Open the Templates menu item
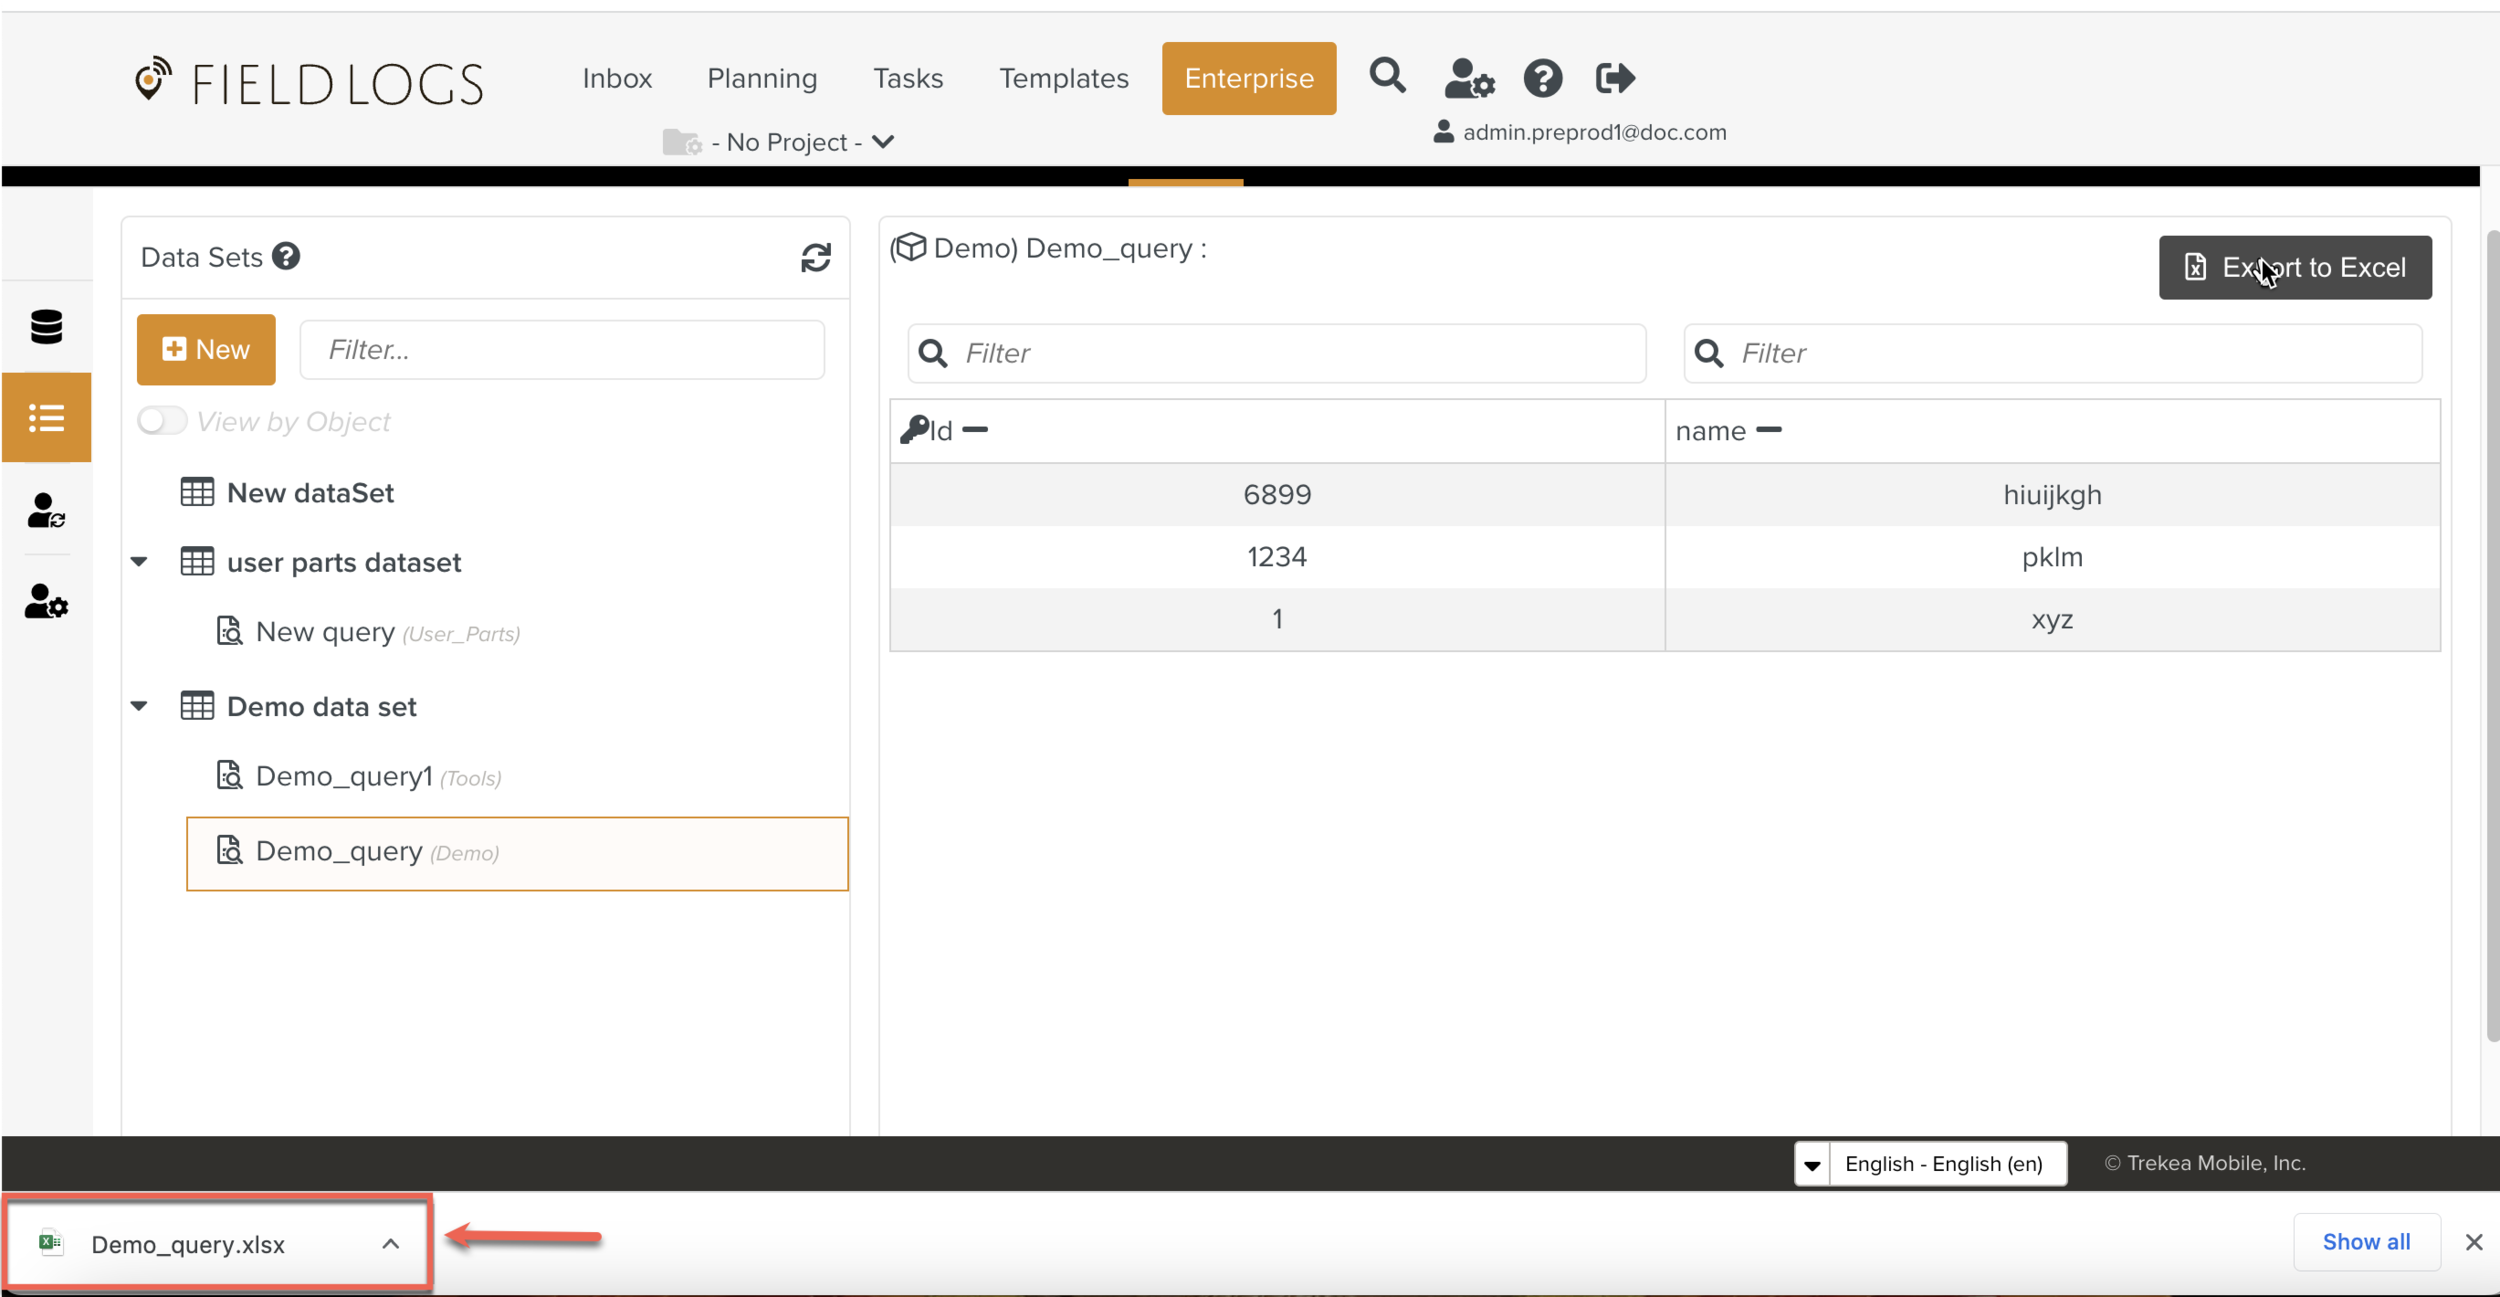The height and width of the screenshot is (1297, 2500). point(1063,78)
